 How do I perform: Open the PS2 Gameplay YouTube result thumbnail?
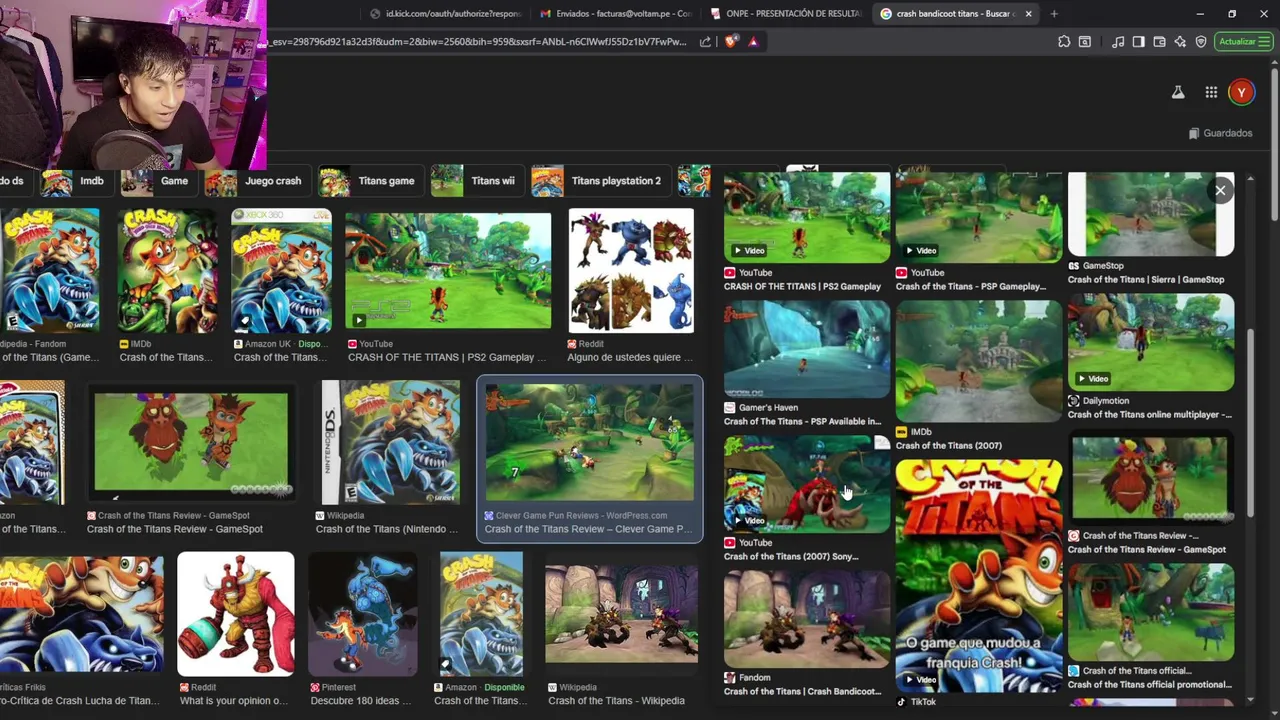point(448,270)
